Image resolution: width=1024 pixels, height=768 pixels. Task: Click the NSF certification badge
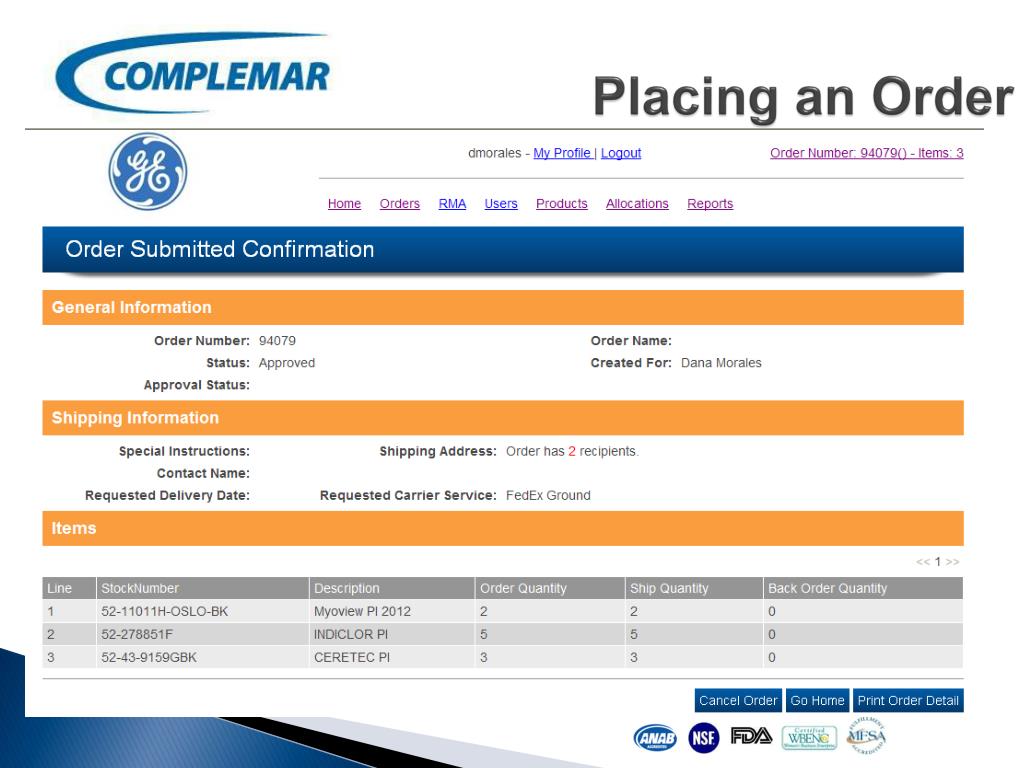[x=703, y=738]
